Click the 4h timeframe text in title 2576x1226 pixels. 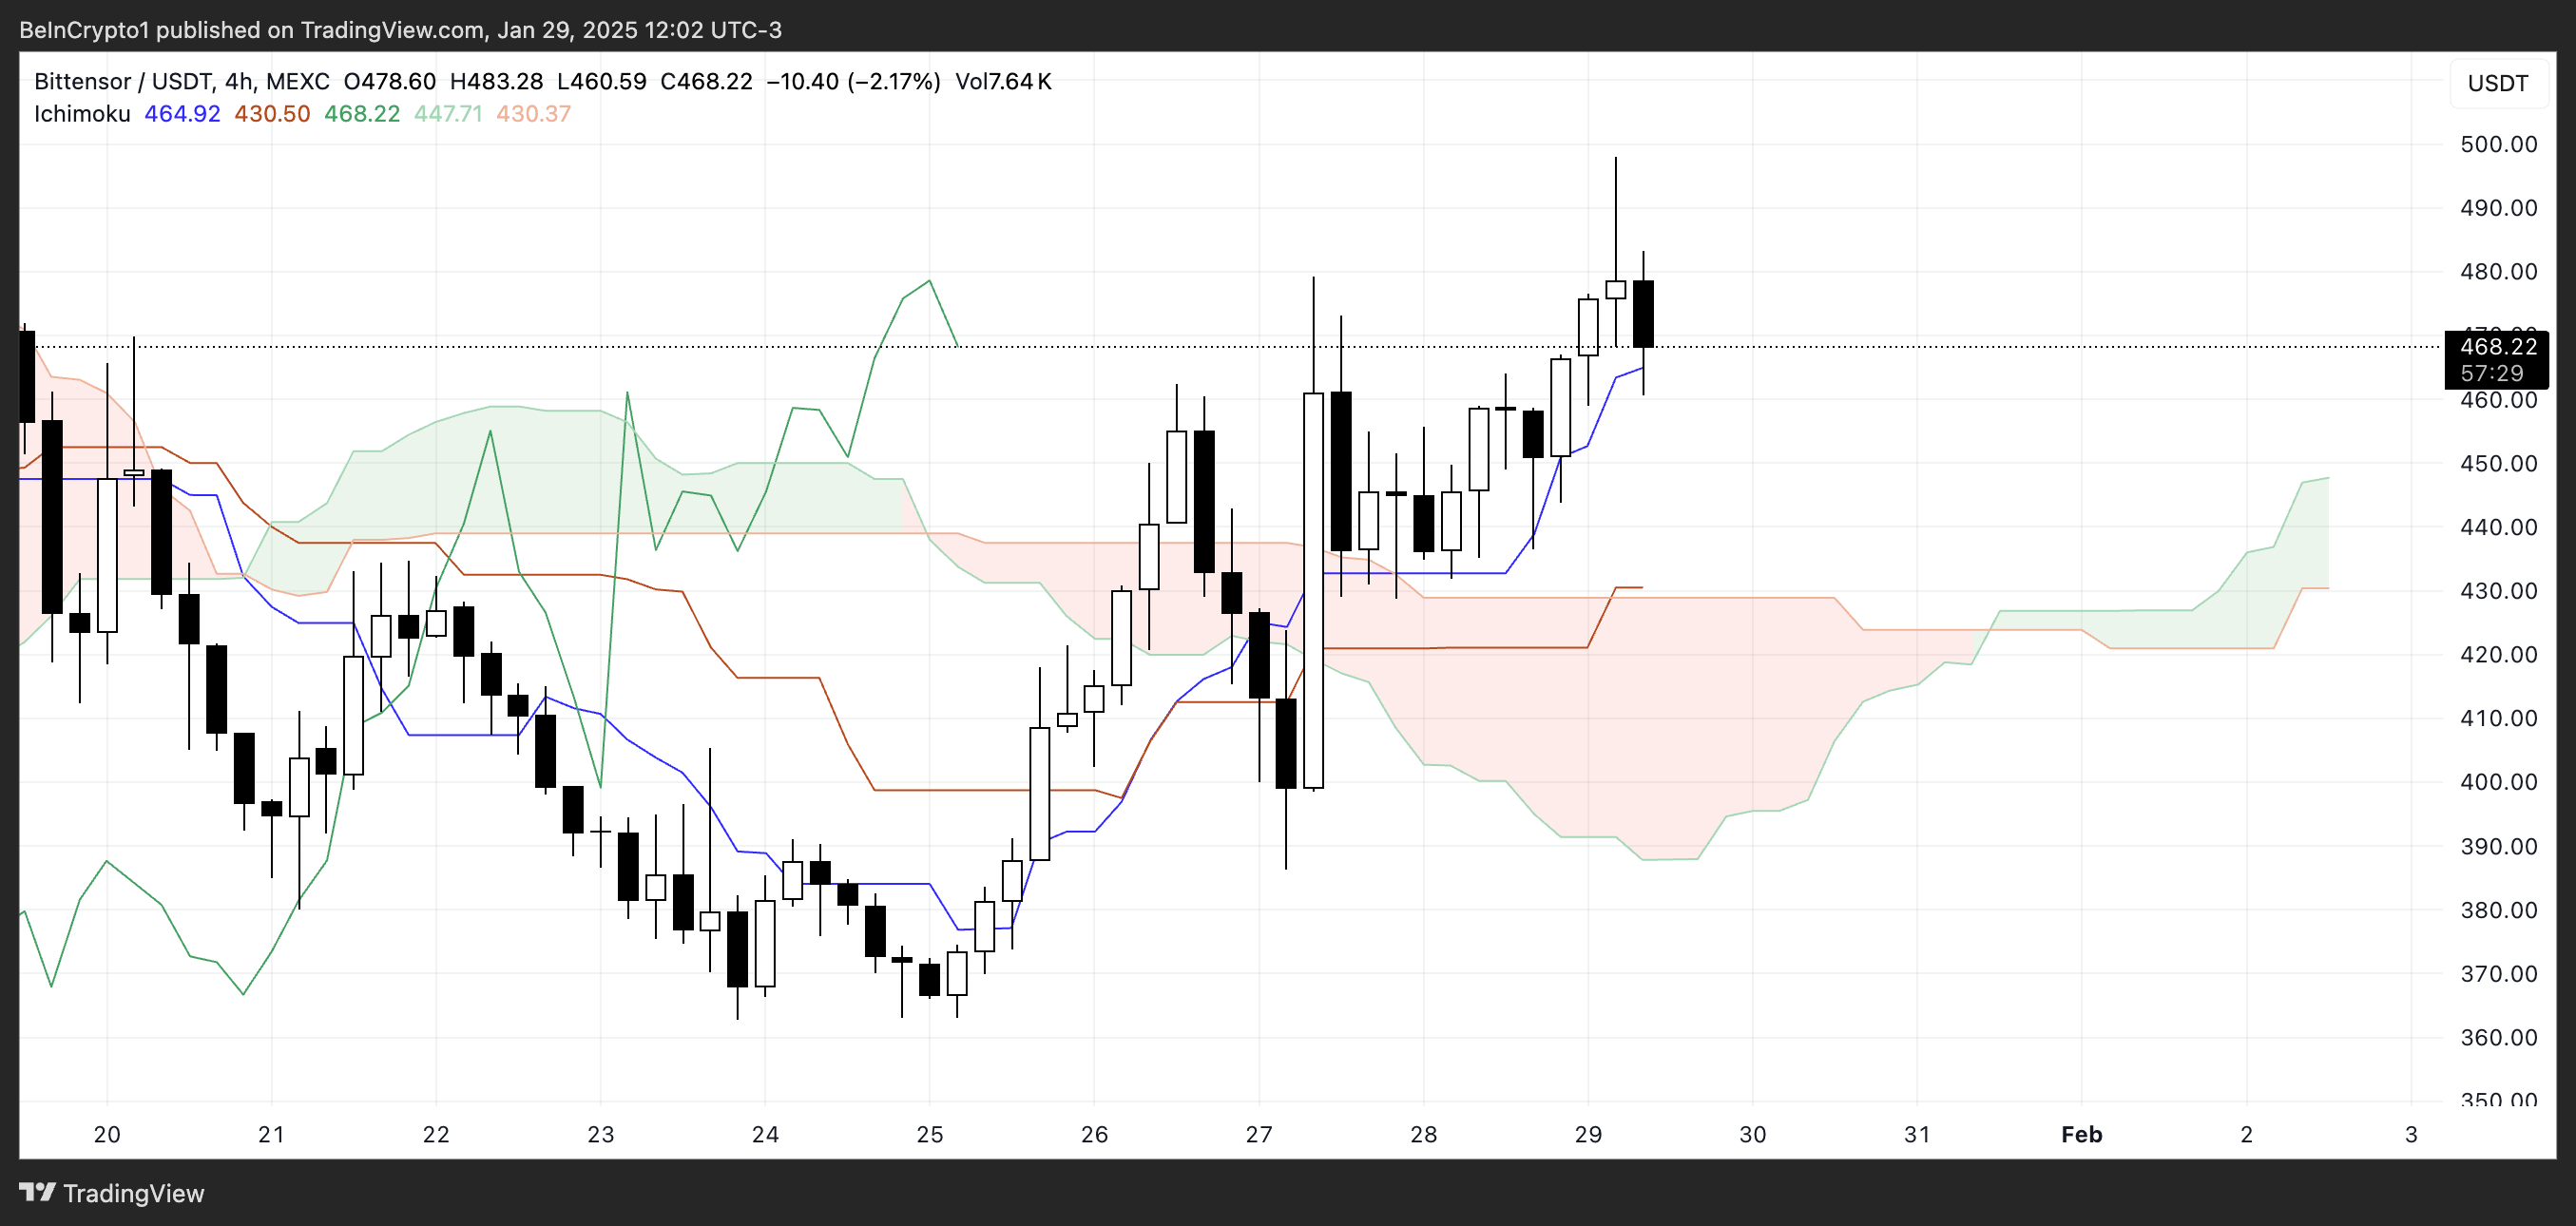[x=238, y=81]
